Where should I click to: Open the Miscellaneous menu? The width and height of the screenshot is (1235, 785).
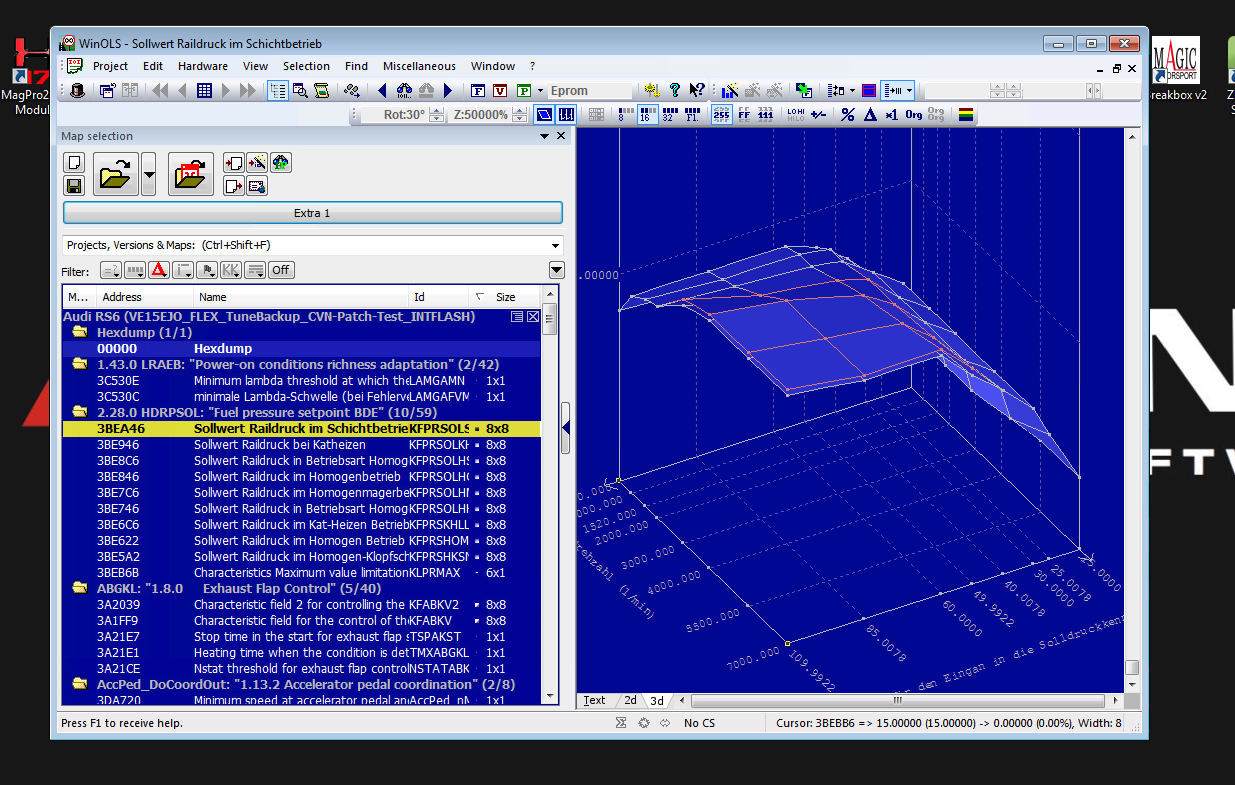(x=419, y=66)
